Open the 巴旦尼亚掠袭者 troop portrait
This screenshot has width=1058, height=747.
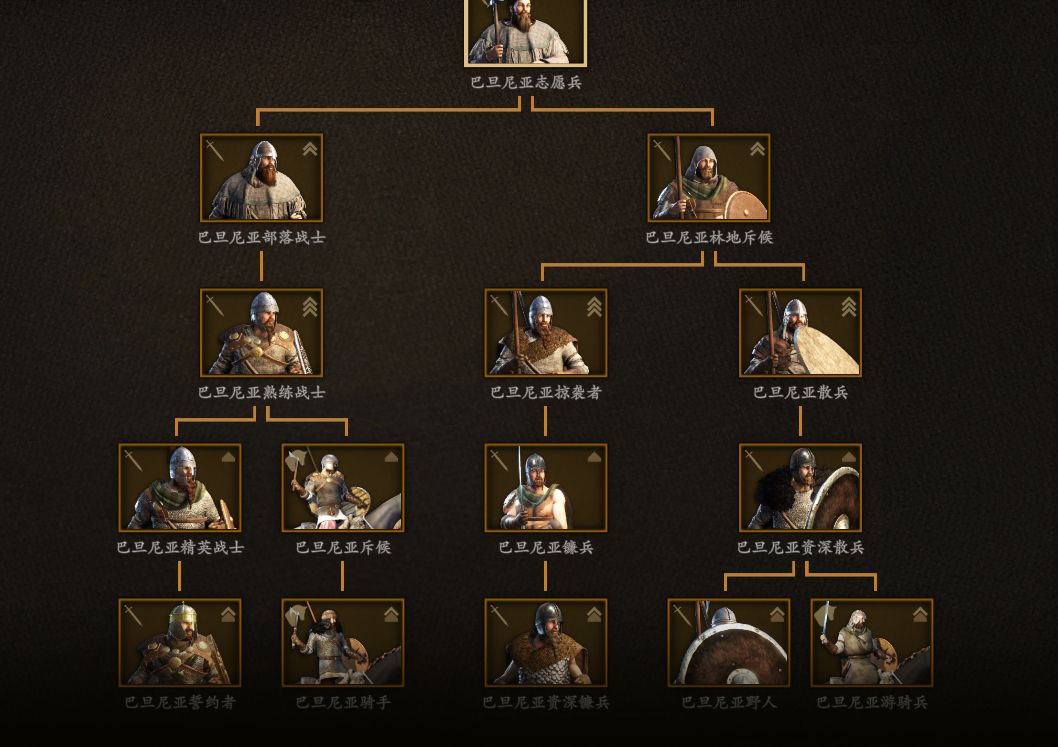point(546,333)
